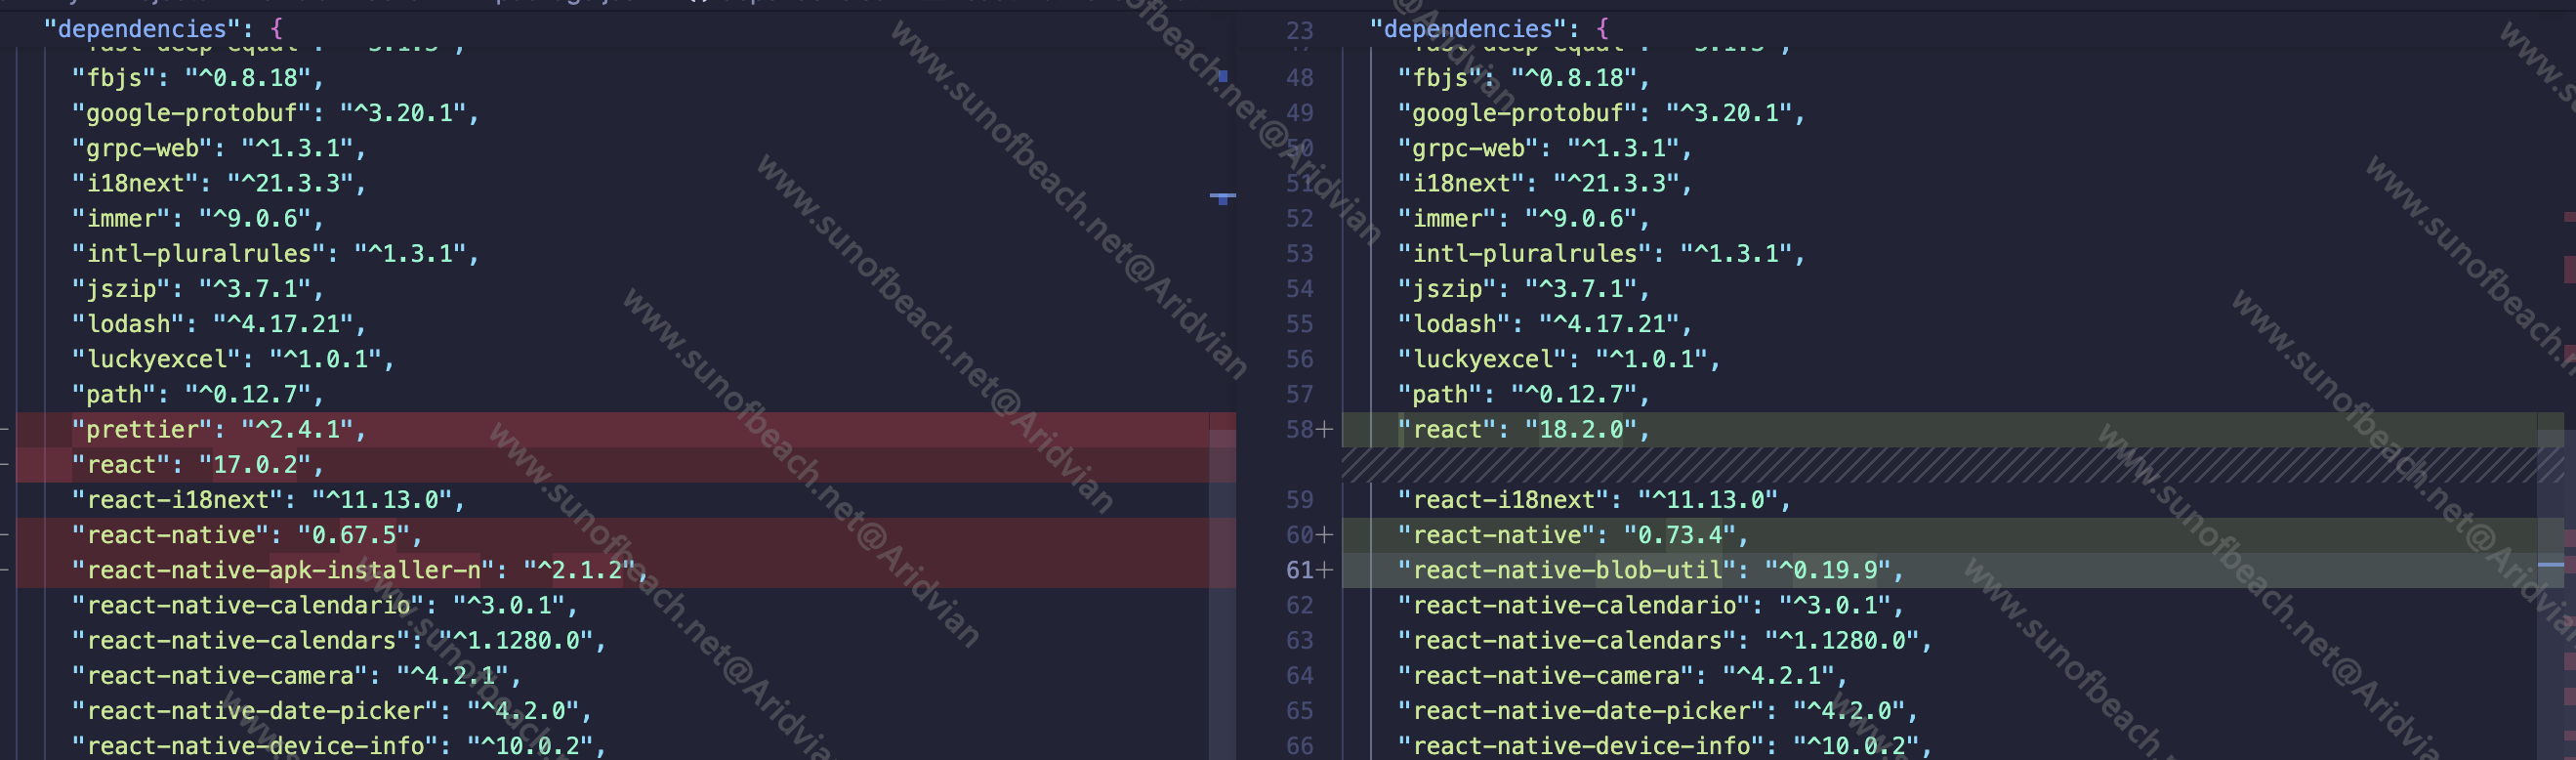2576x760 pixels.
Task: Click line number 63 in the gutter
Action: click(1299, 641)
